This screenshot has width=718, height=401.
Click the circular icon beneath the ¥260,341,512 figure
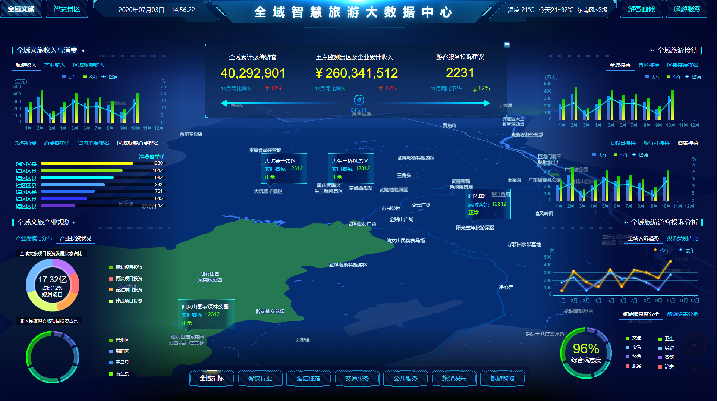[x=356, y=98]
